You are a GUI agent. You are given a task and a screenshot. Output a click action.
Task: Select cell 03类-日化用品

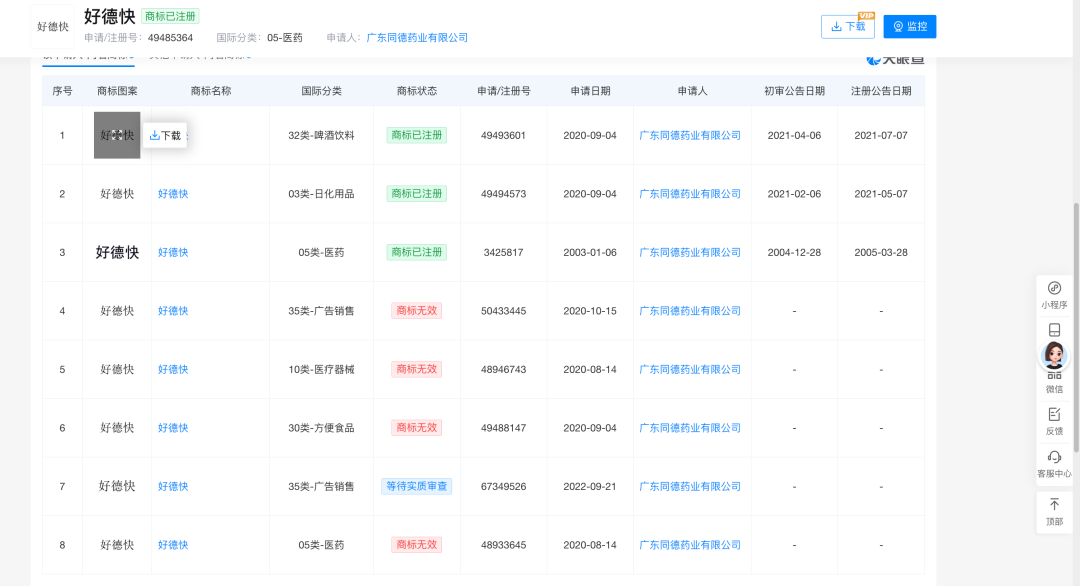pyautogui.click(x=321, y=193)
